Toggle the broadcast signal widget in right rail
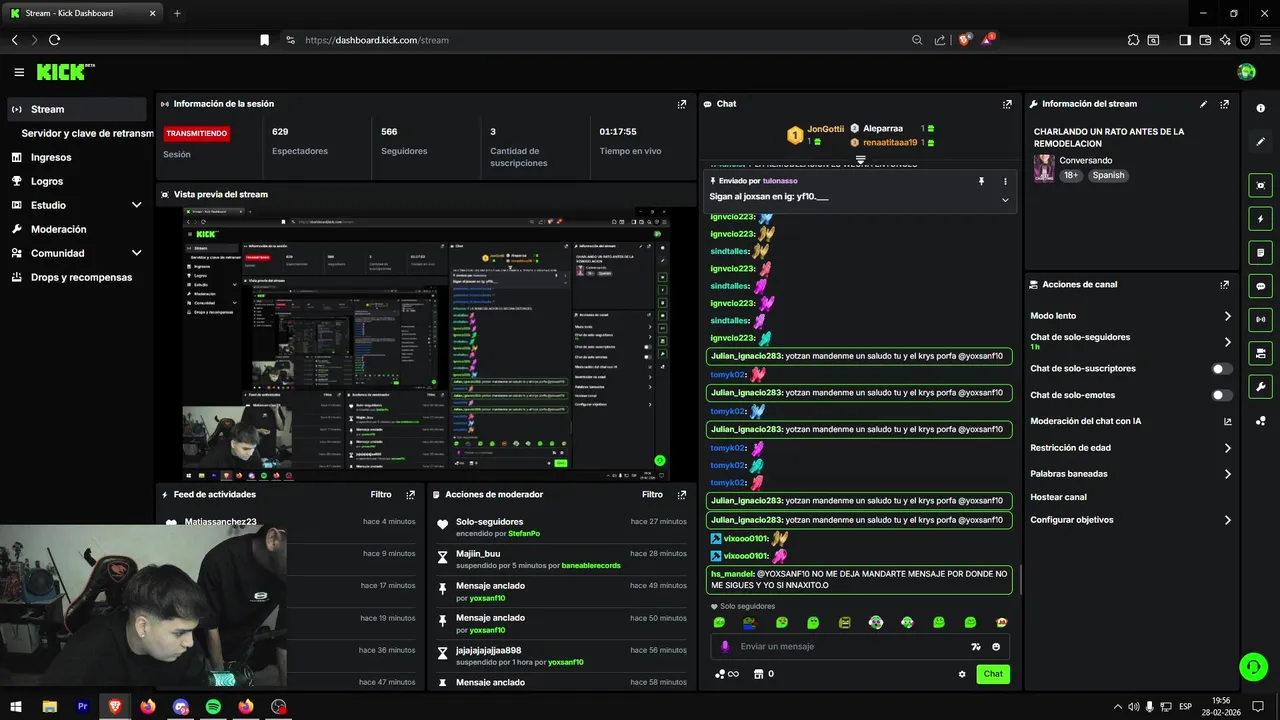Viewport: 1280px width, 720px height. 1260,320
